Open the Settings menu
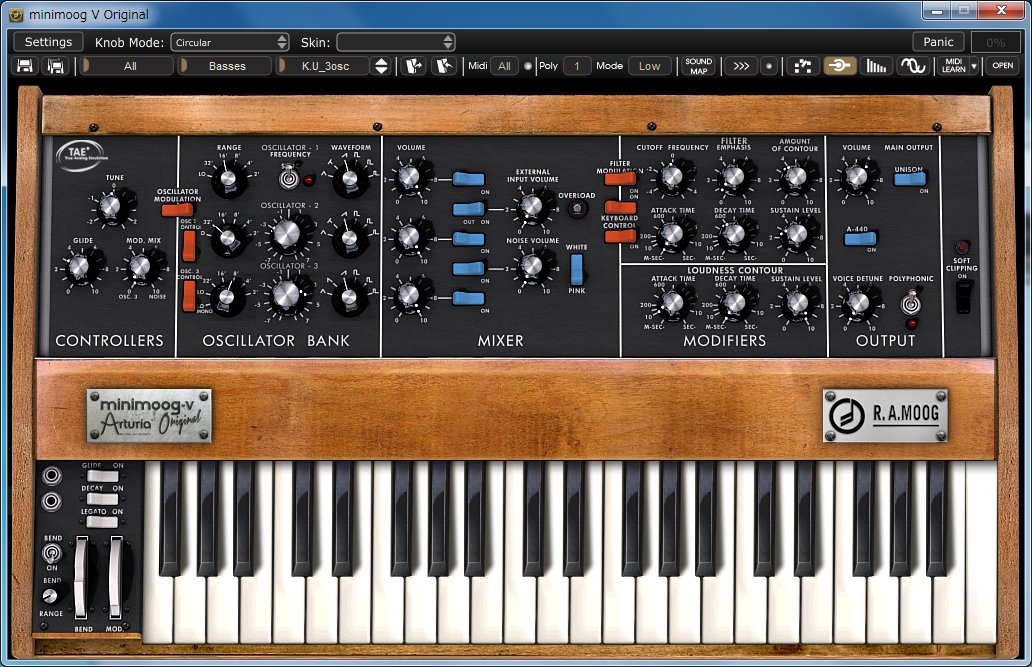1032x667 pixels. tap(48, 42)
